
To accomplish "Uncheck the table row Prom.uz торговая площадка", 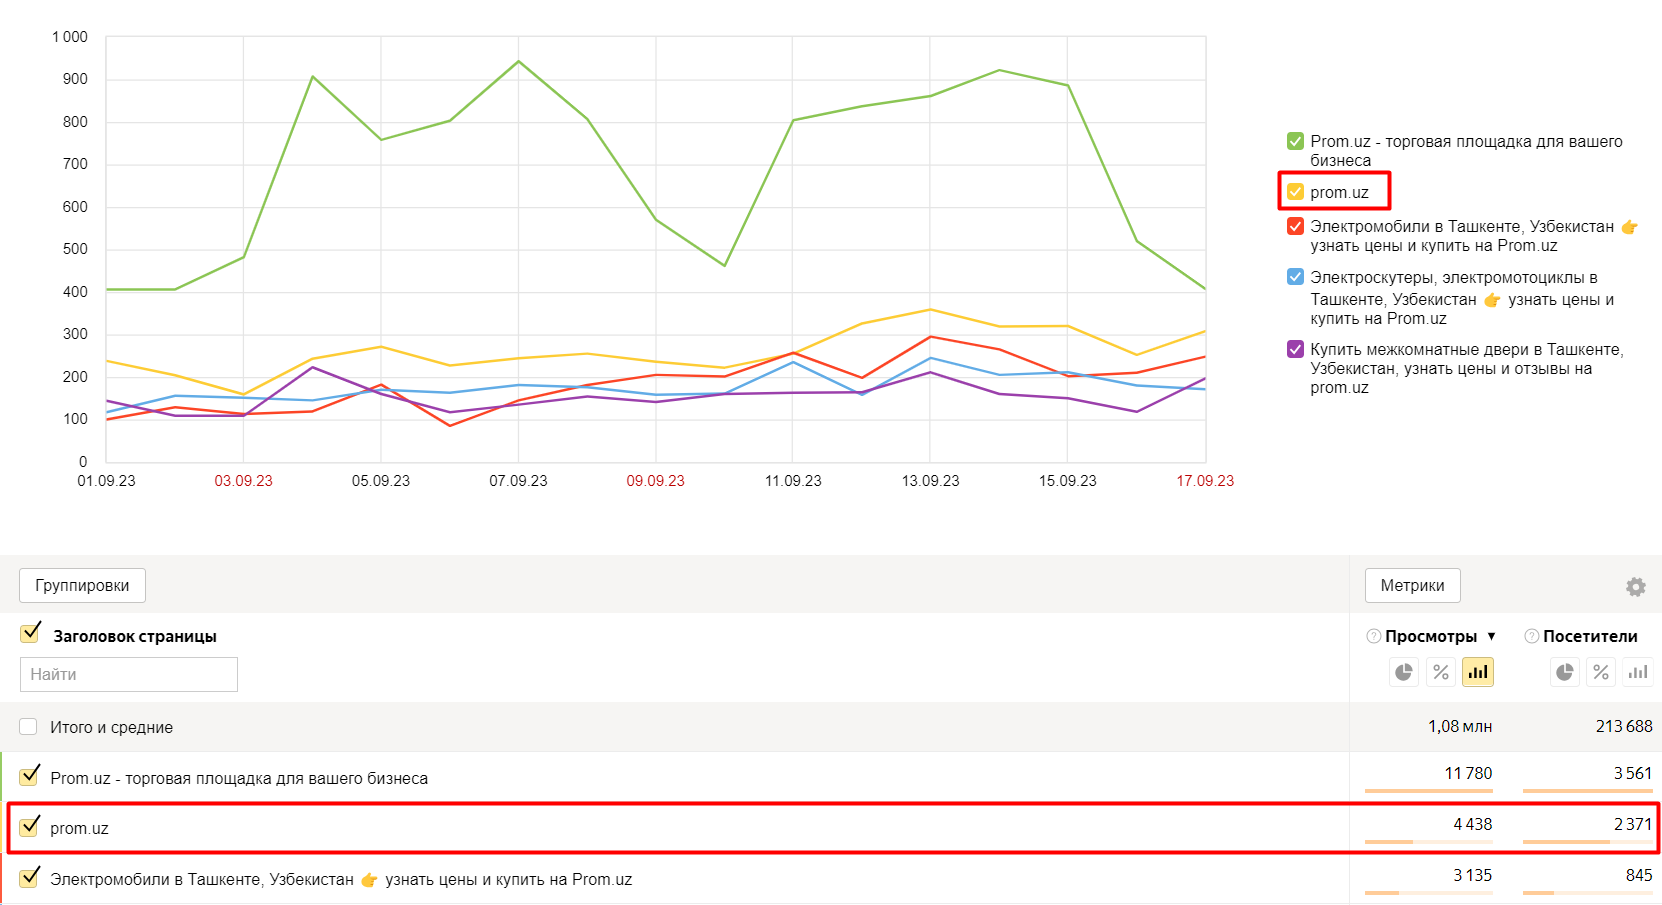I will (x=30, y=775).
